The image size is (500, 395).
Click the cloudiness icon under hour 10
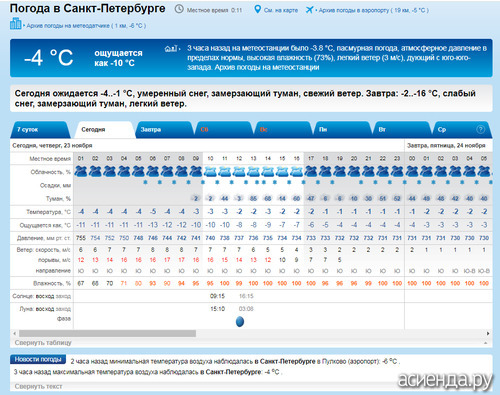(x=210, y=172)
